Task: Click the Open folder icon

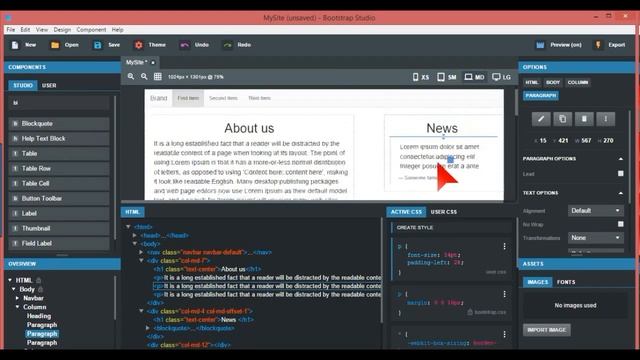Action: click(x=55, y=45)
